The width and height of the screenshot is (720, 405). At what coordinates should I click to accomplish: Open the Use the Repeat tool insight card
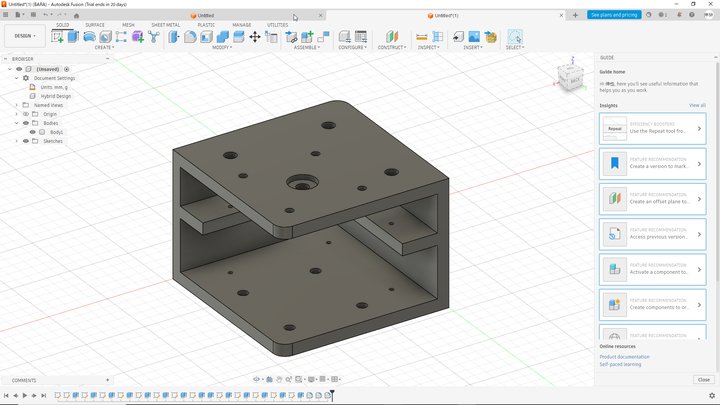tap(652, 129)
